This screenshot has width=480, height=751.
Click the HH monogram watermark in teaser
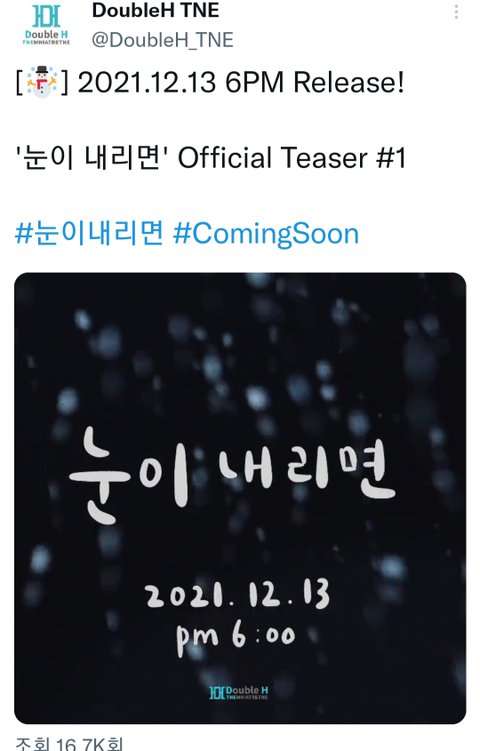[217, 693]
